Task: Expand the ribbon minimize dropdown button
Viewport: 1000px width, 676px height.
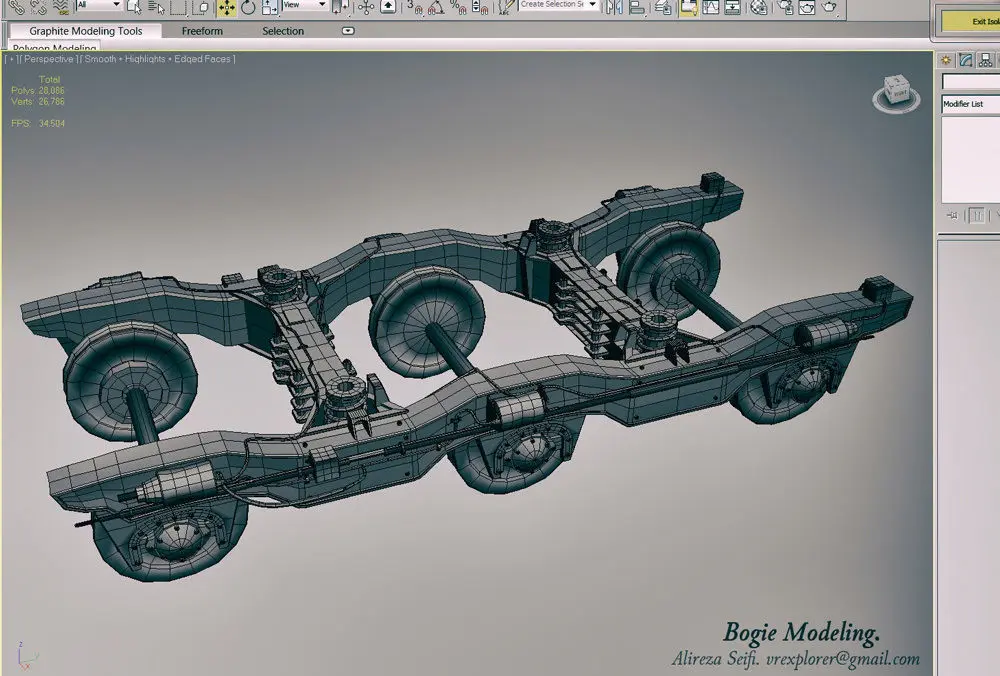Action: click(348, 31)
